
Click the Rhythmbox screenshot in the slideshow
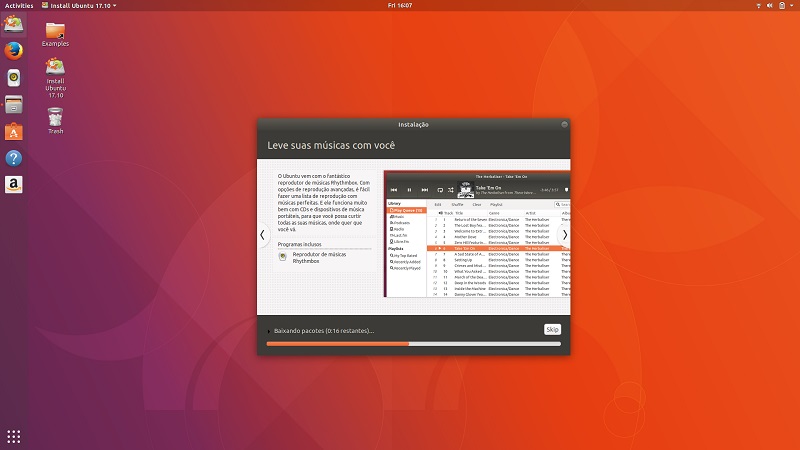[477, 234]
